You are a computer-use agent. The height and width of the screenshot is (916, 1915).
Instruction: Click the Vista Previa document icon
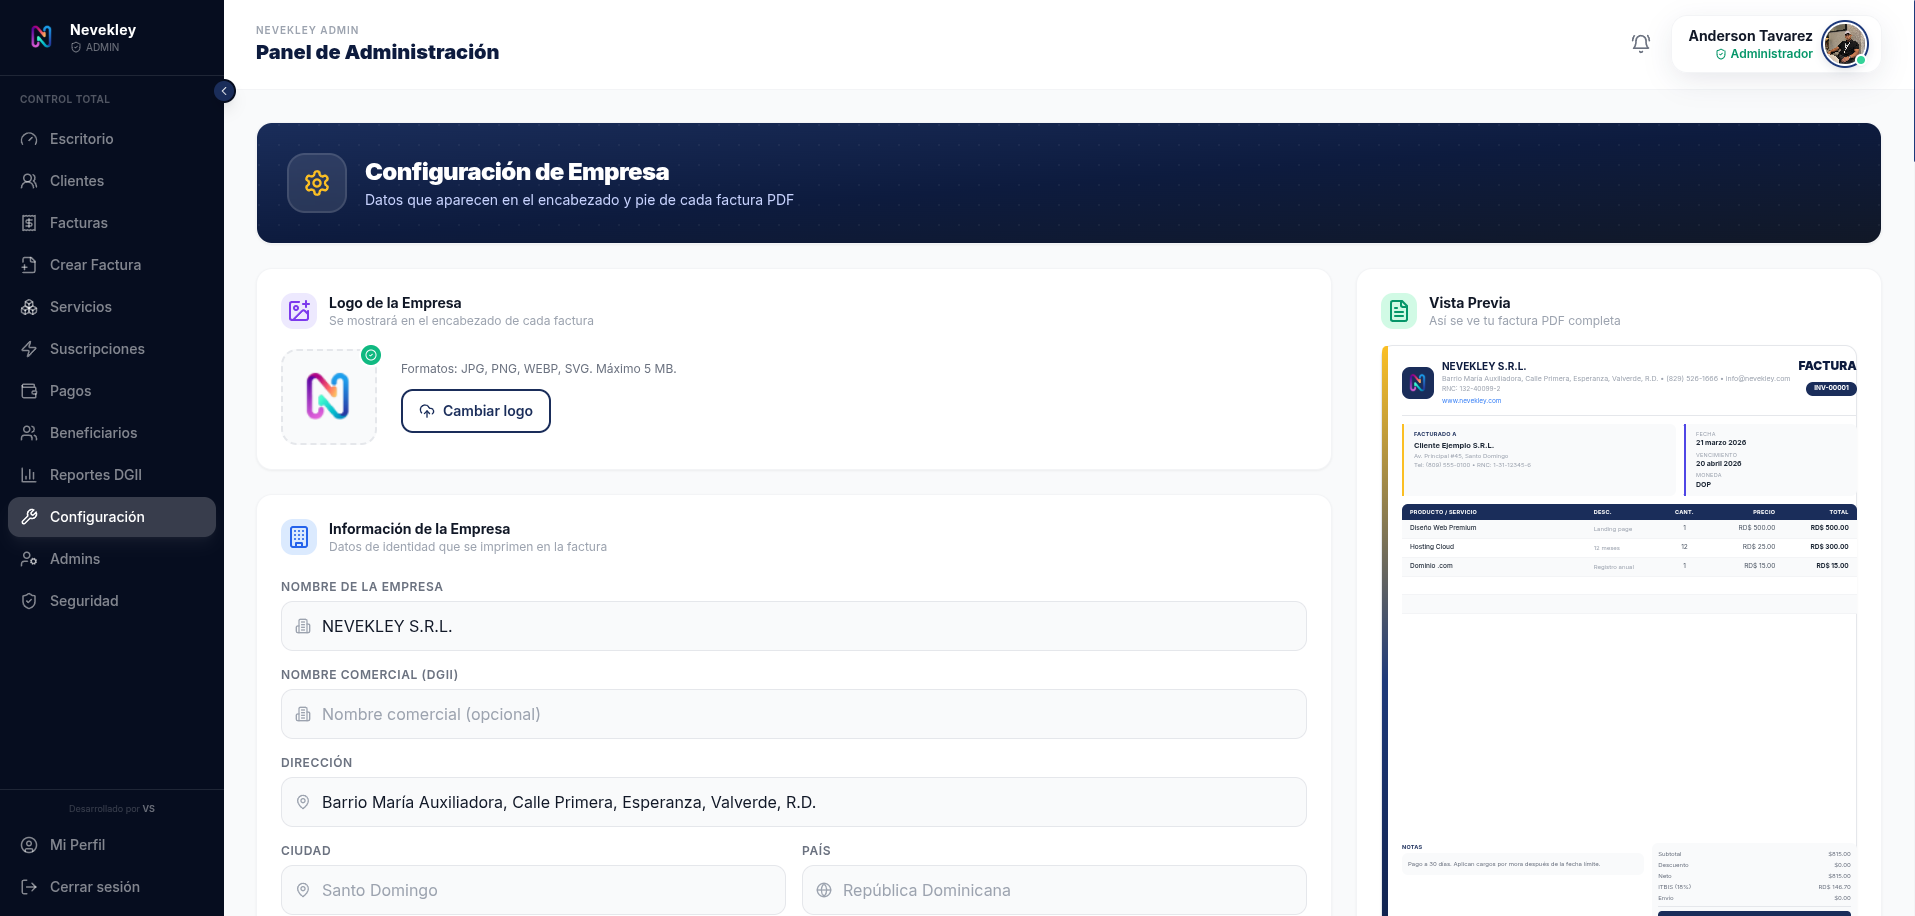[1399, 311]
